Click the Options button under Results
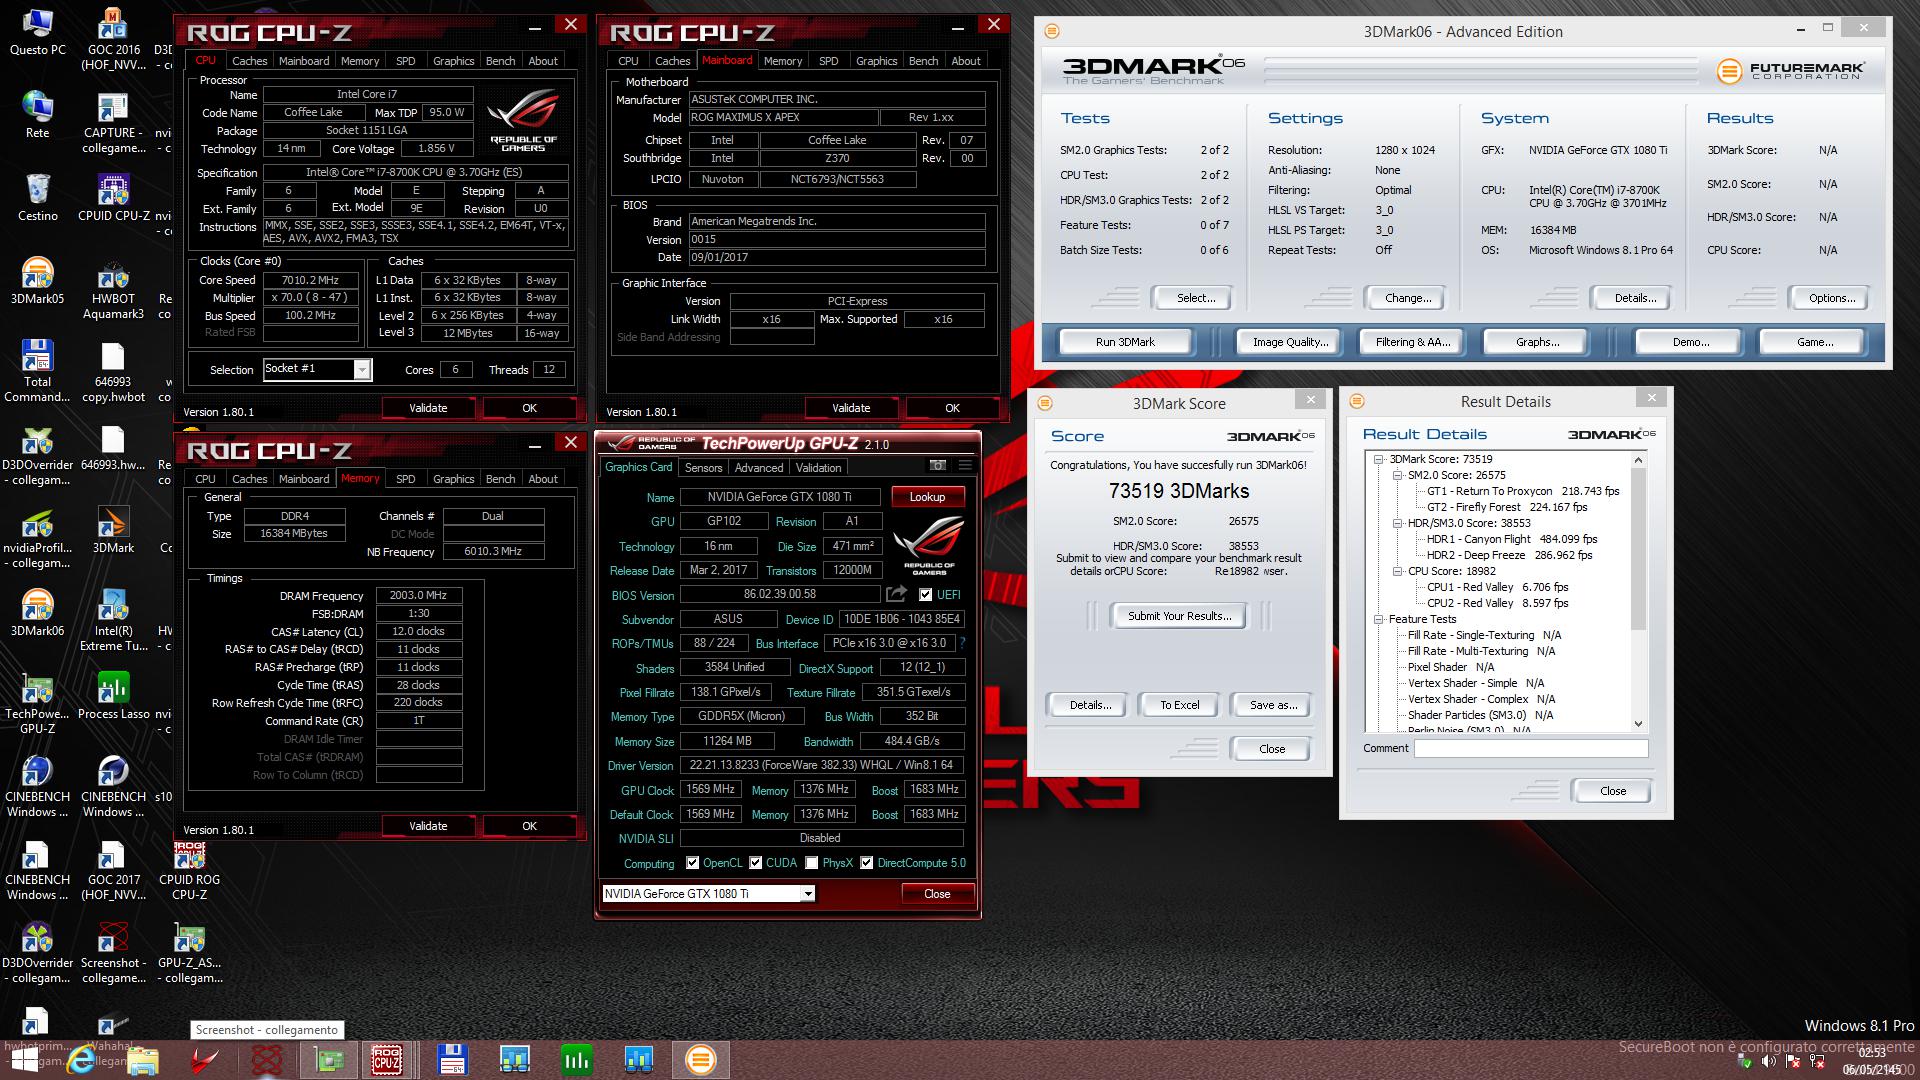 pos(1832,298)
